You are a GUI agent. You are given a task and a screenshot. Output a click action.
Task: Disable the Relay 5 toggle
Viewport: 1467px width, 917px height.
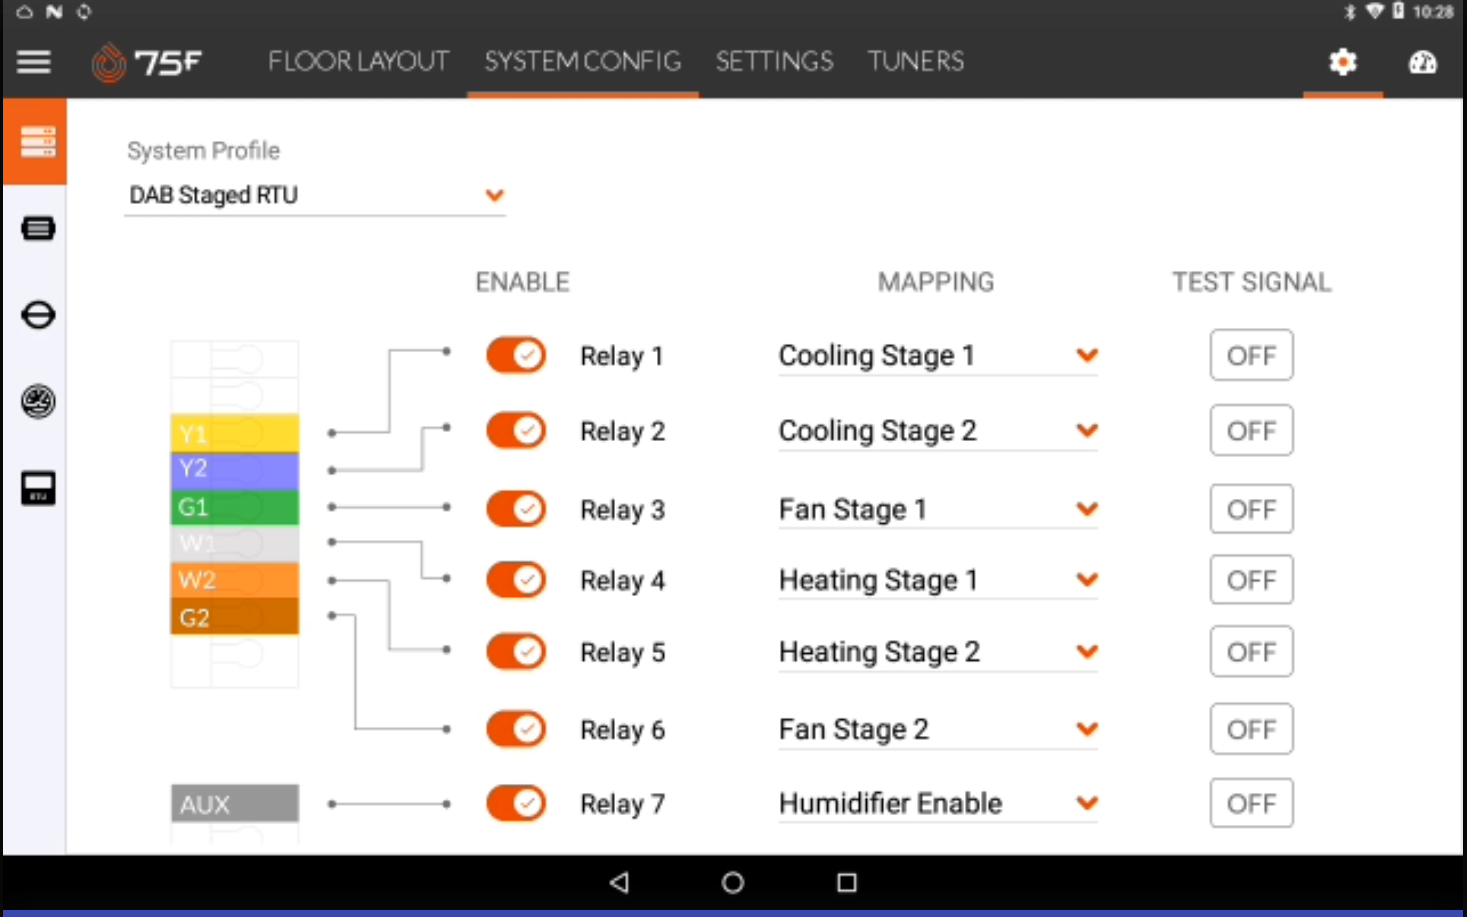(516, 652)
